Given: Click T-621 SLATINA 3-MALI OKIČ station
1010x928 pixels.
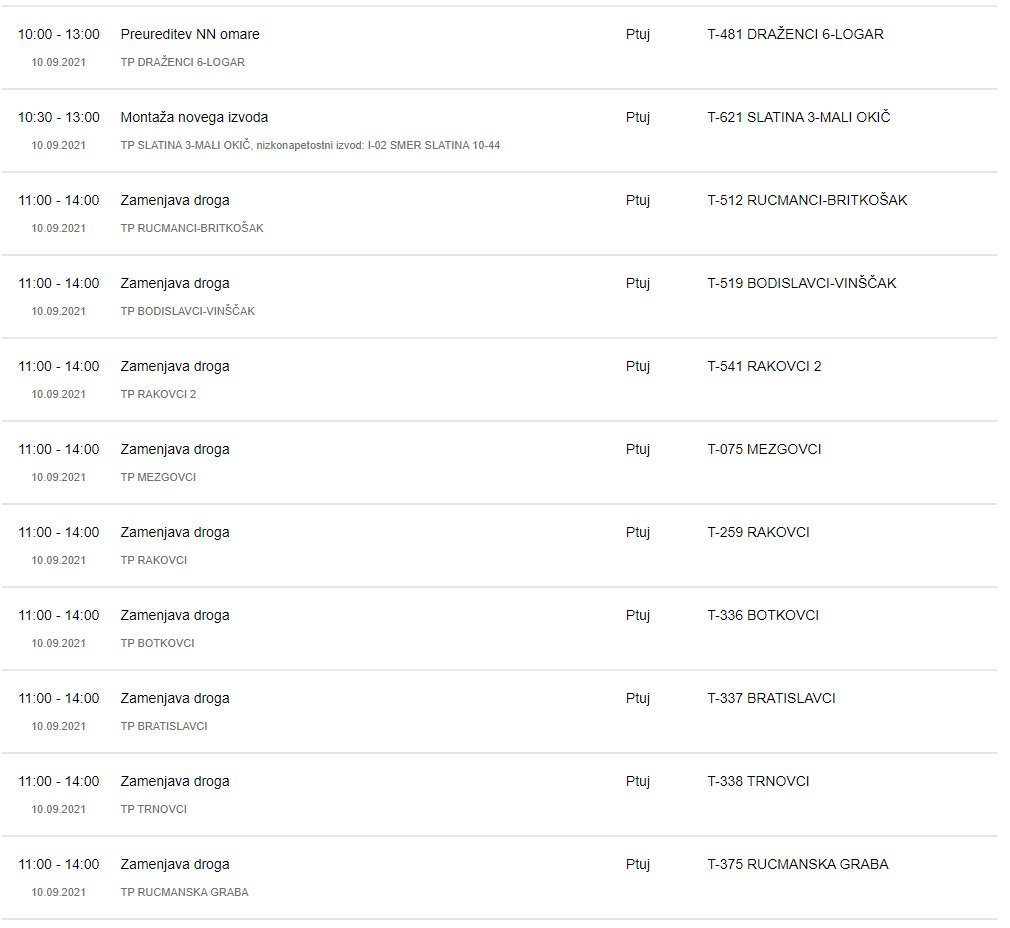Looking at the screenshot, I should coord(798,117).
